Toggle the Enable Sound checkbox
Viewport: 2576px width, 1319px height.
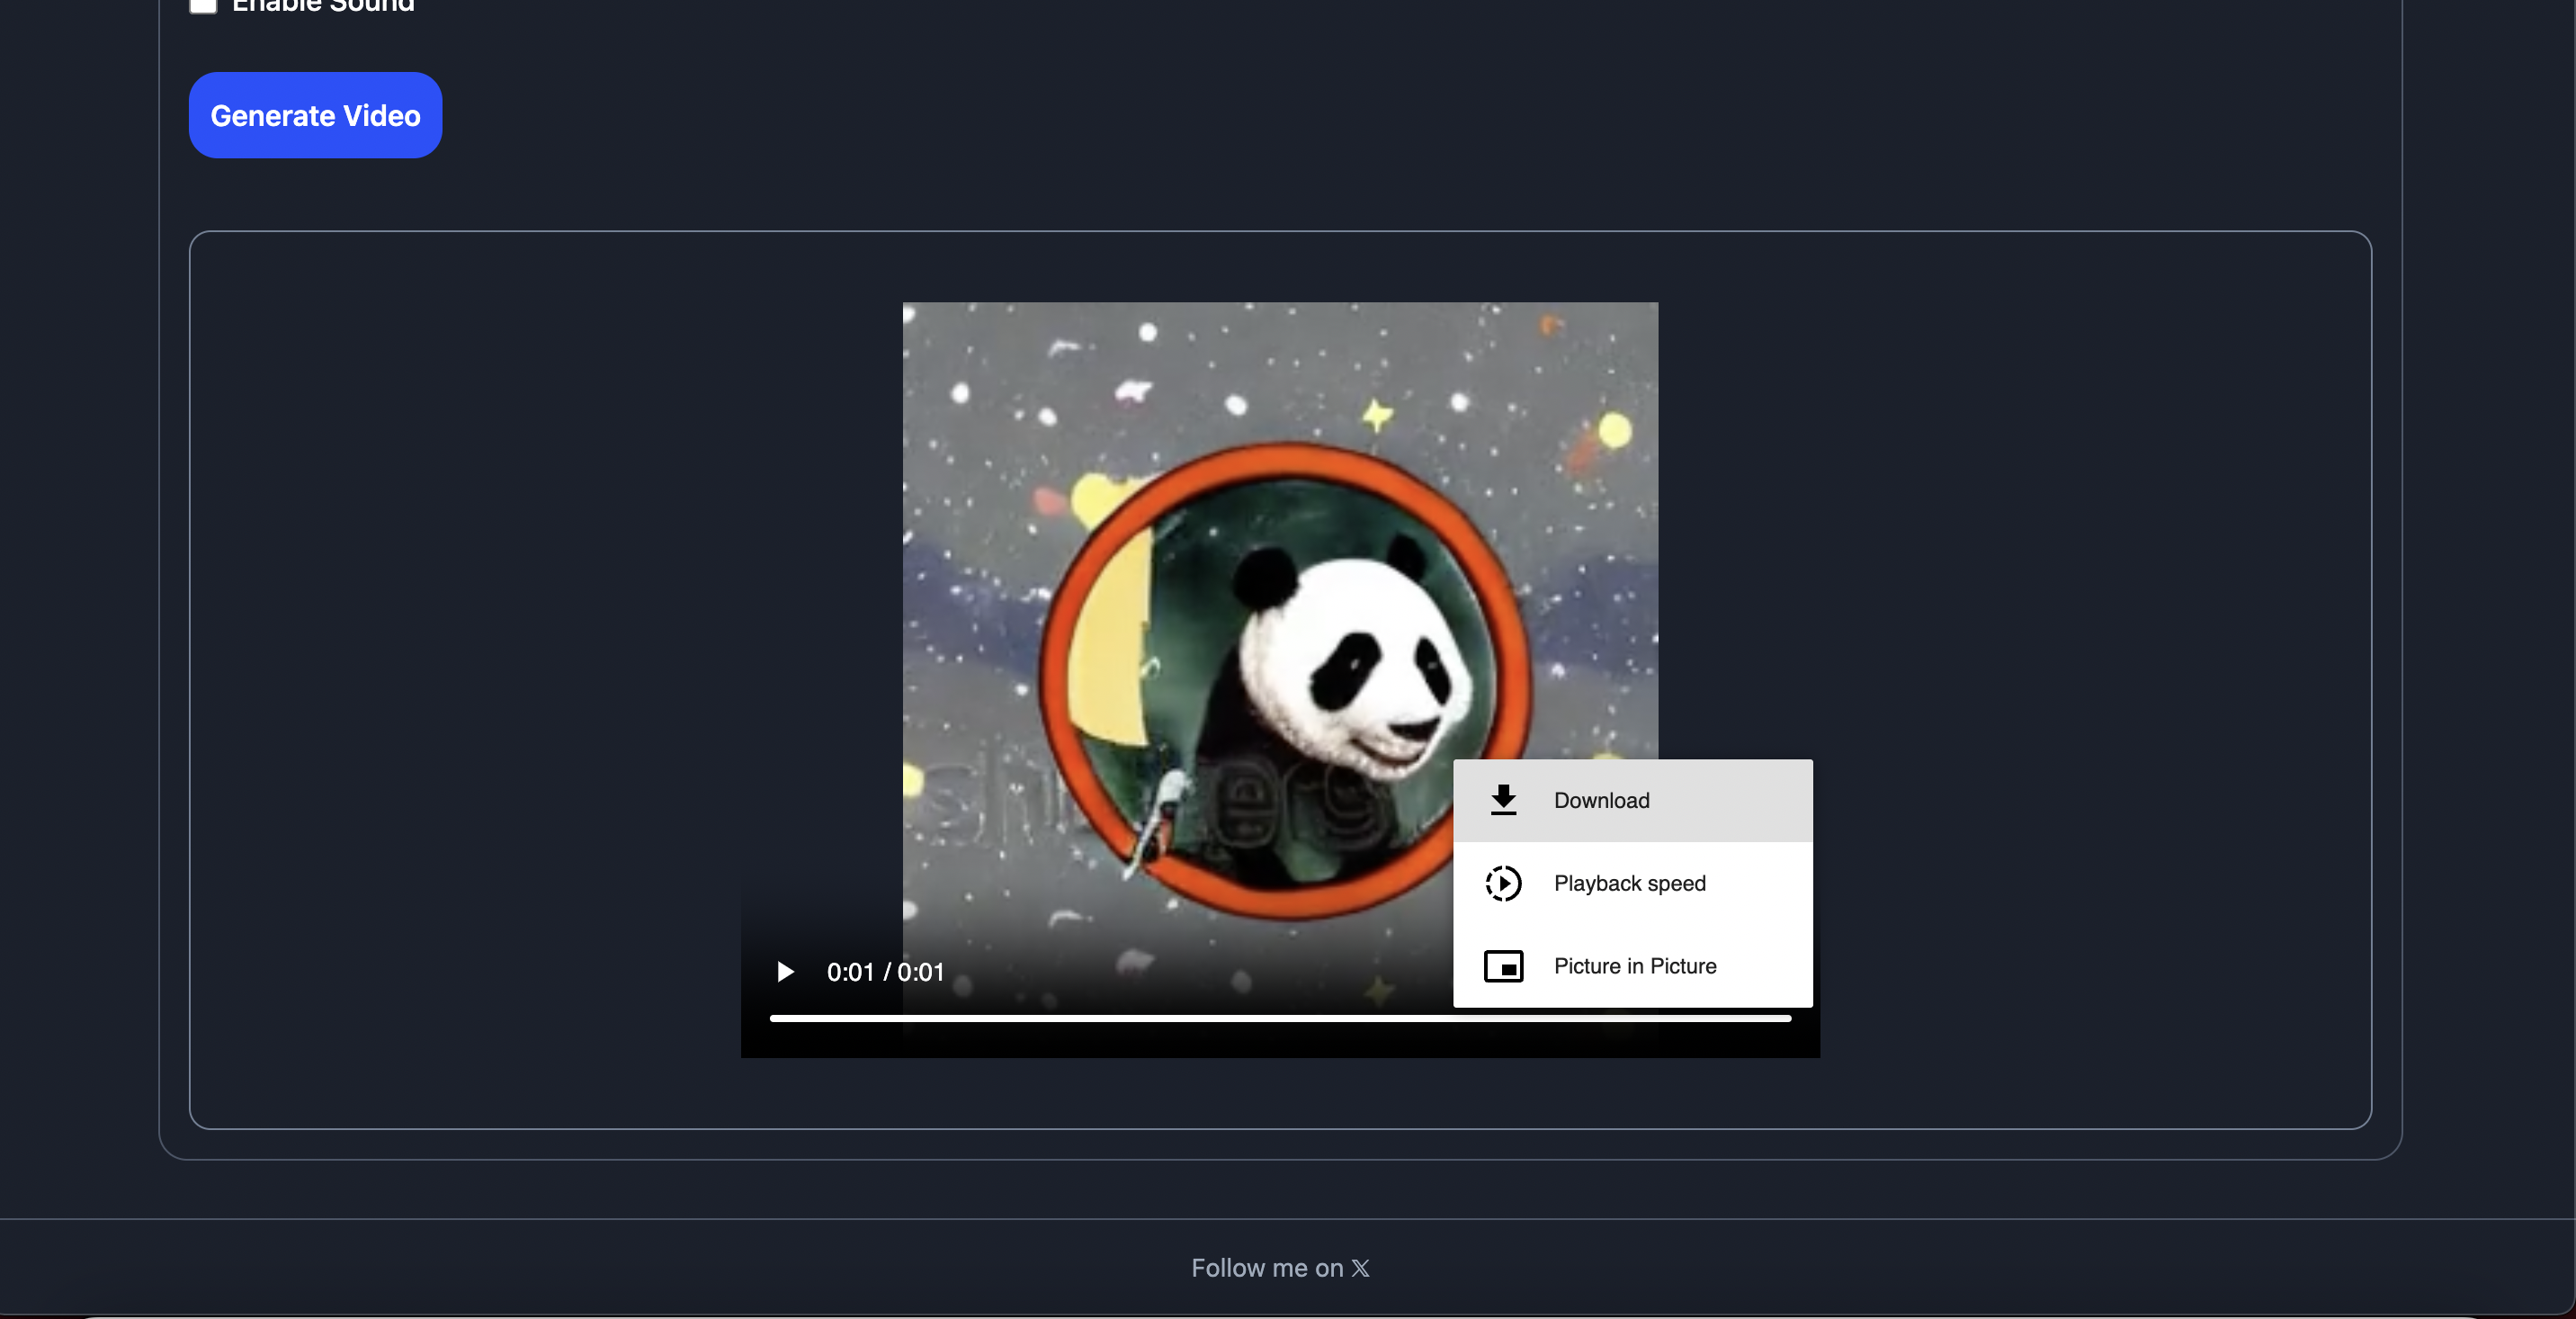(203, 5)
